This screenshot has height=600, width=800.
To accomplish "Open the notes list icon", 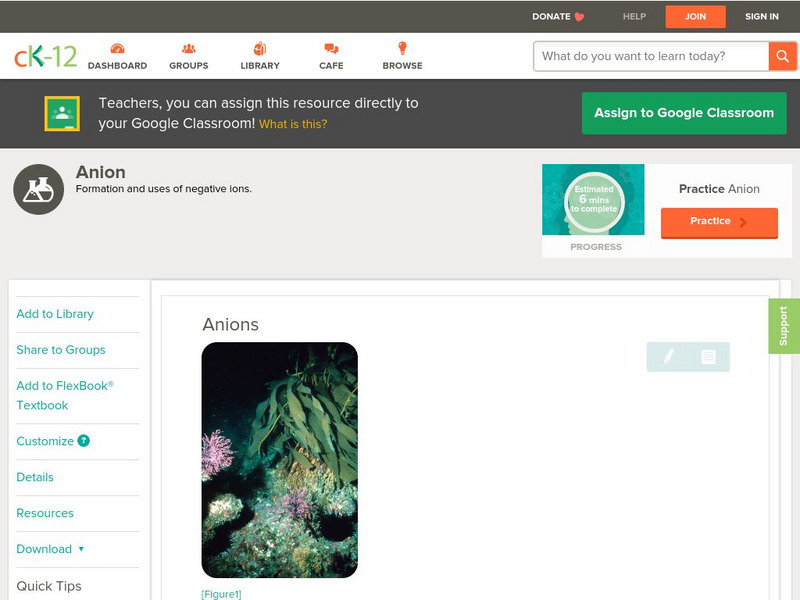I will point(708,357).
